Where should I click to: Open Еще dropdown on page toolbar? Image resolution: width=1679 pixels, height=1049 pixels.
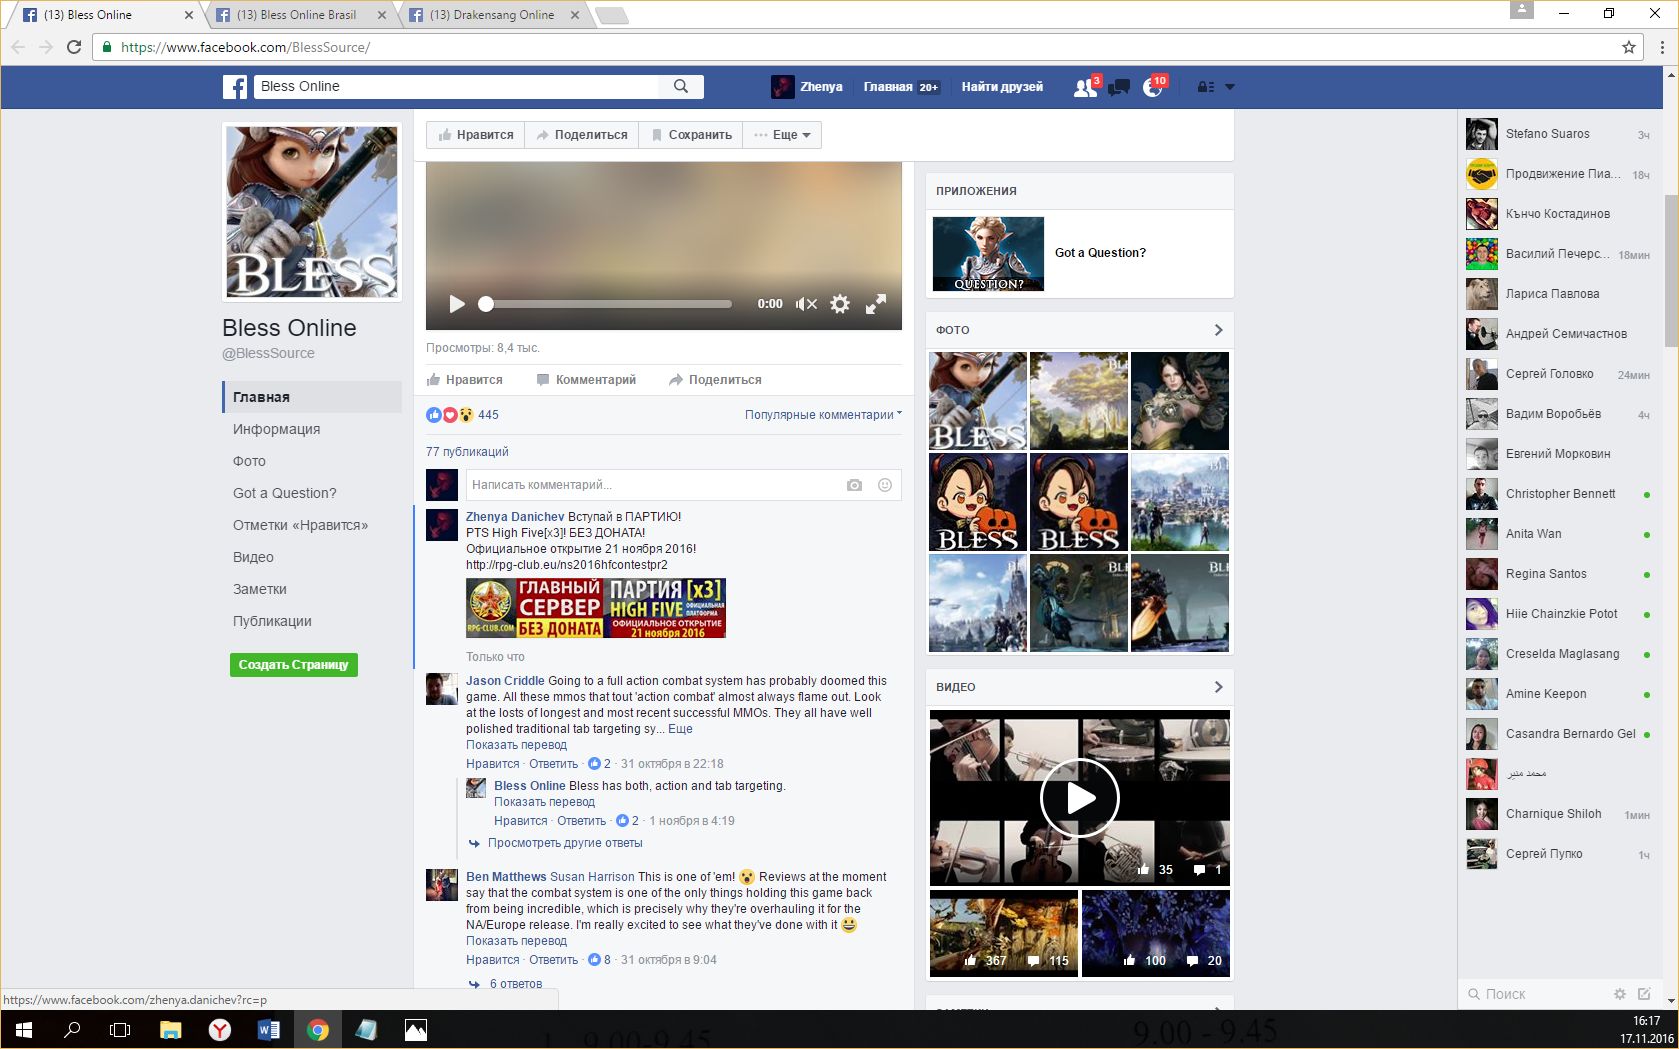click(x=783, y=135)
